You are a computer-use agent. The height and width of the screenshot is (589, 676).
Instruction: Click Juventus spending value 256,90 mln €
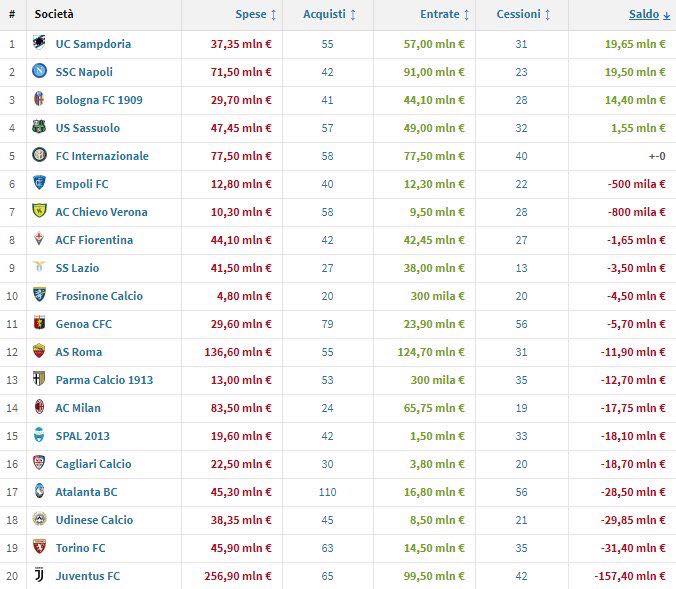click(237, 576)
